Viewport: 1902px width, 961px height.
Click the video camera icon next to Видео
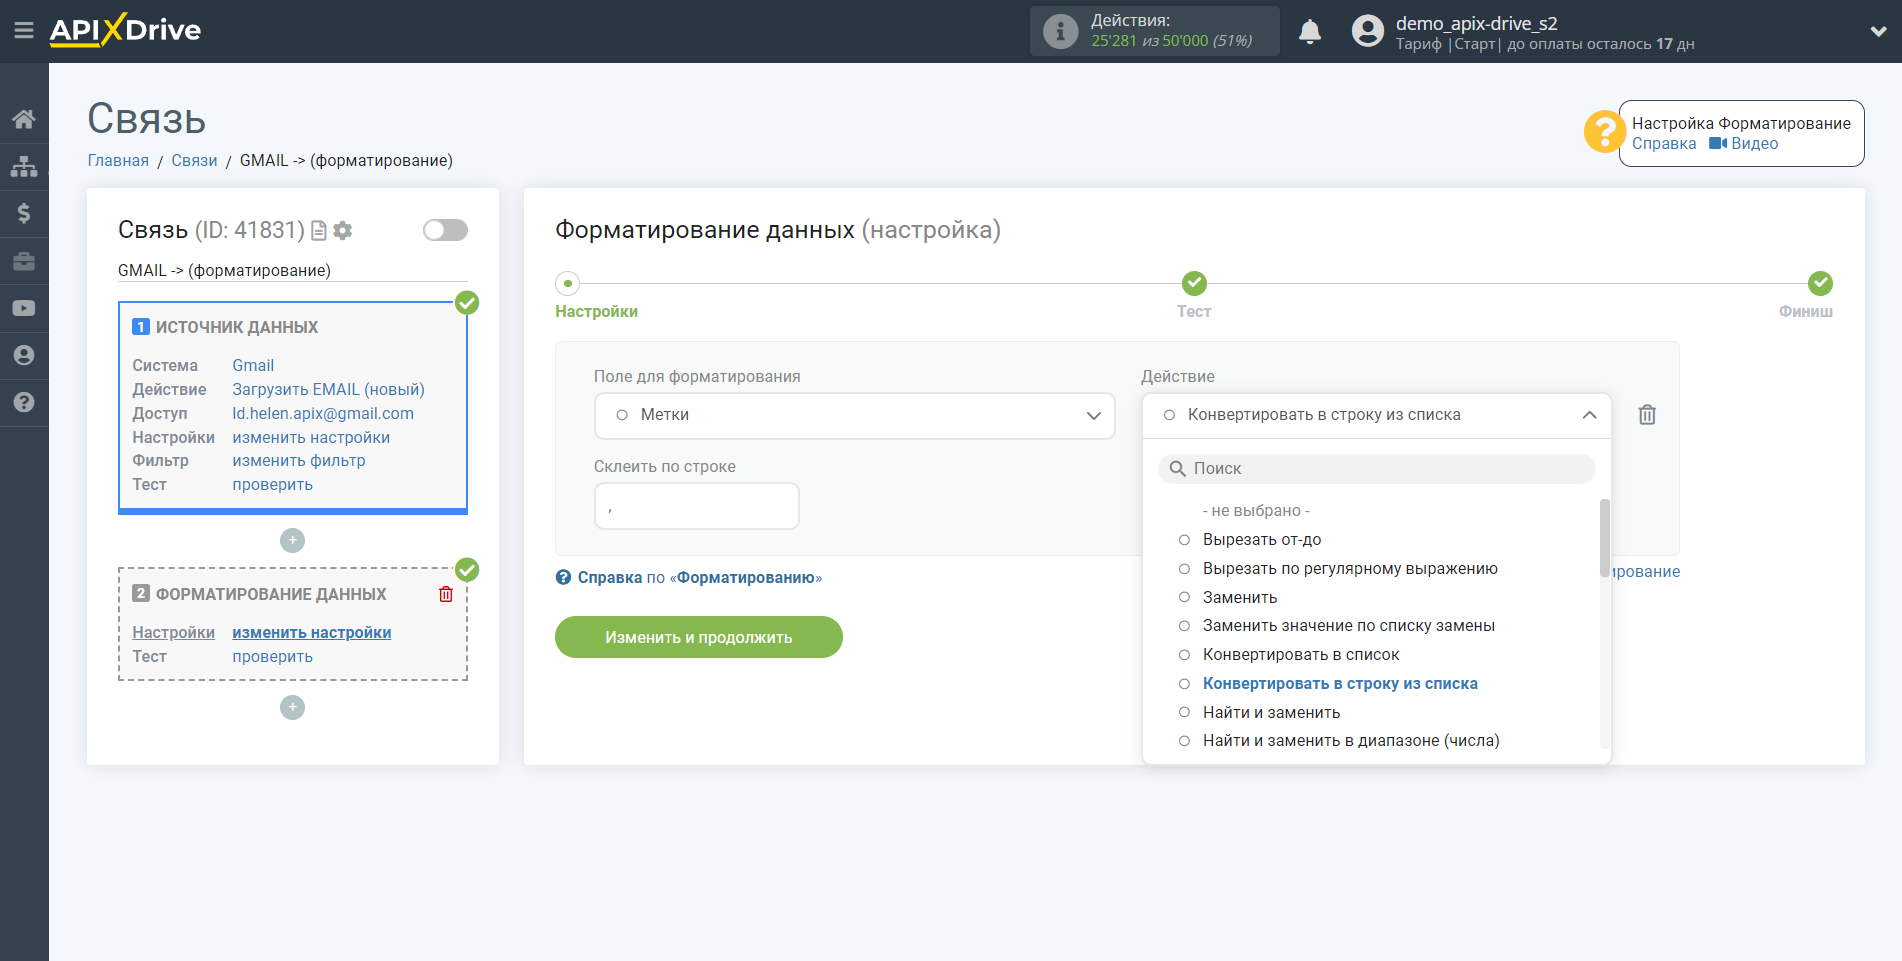pyautogui.click(x=1717, y=143)
